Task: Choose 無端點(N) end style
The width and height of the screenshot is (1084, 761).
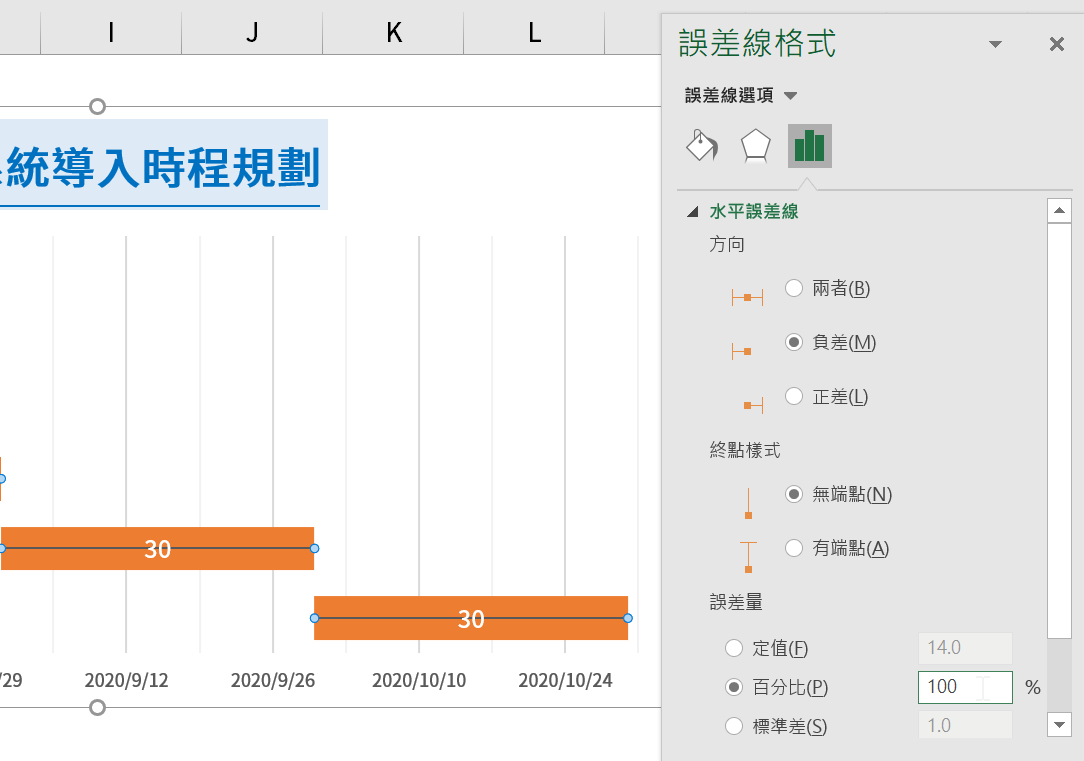Action: (794, 494)
